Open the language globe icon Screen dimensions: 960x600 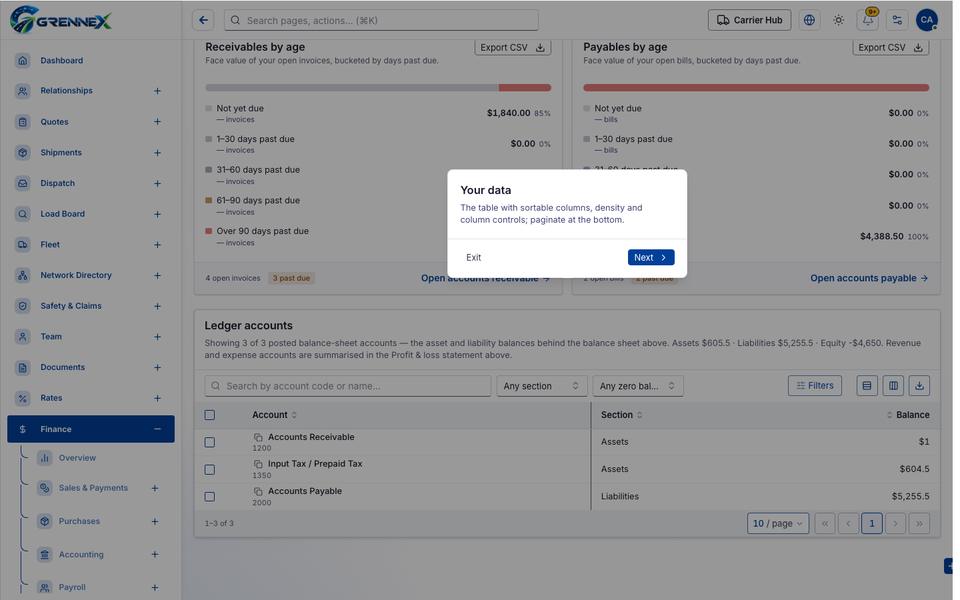[x=809, y=20]
